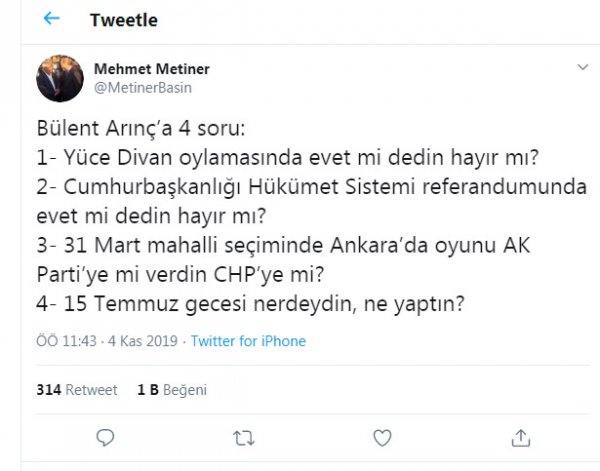Share the tweet using the upload icon
600x471 pixels.
click(520, 438)
